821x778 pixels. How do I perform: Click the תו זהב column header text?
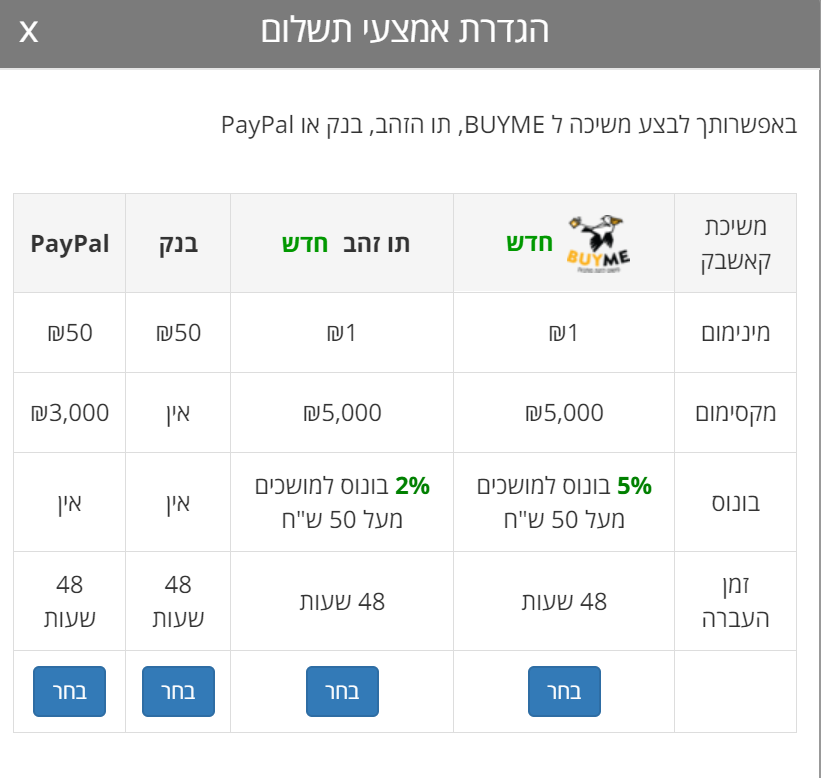tap(376, 243)
